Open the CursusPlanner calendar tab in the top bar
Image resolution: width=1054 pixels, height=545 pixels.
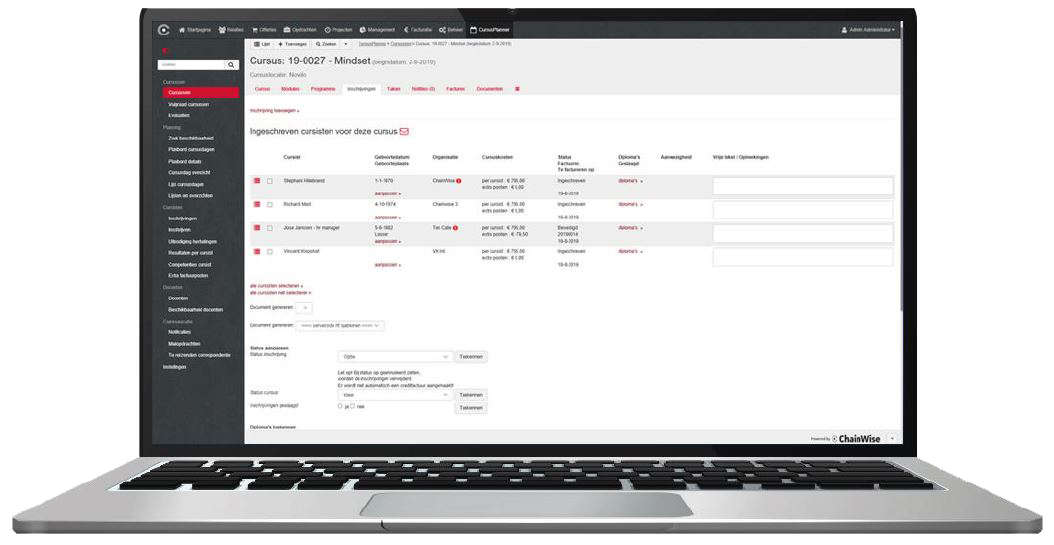[x=489, y=30]
